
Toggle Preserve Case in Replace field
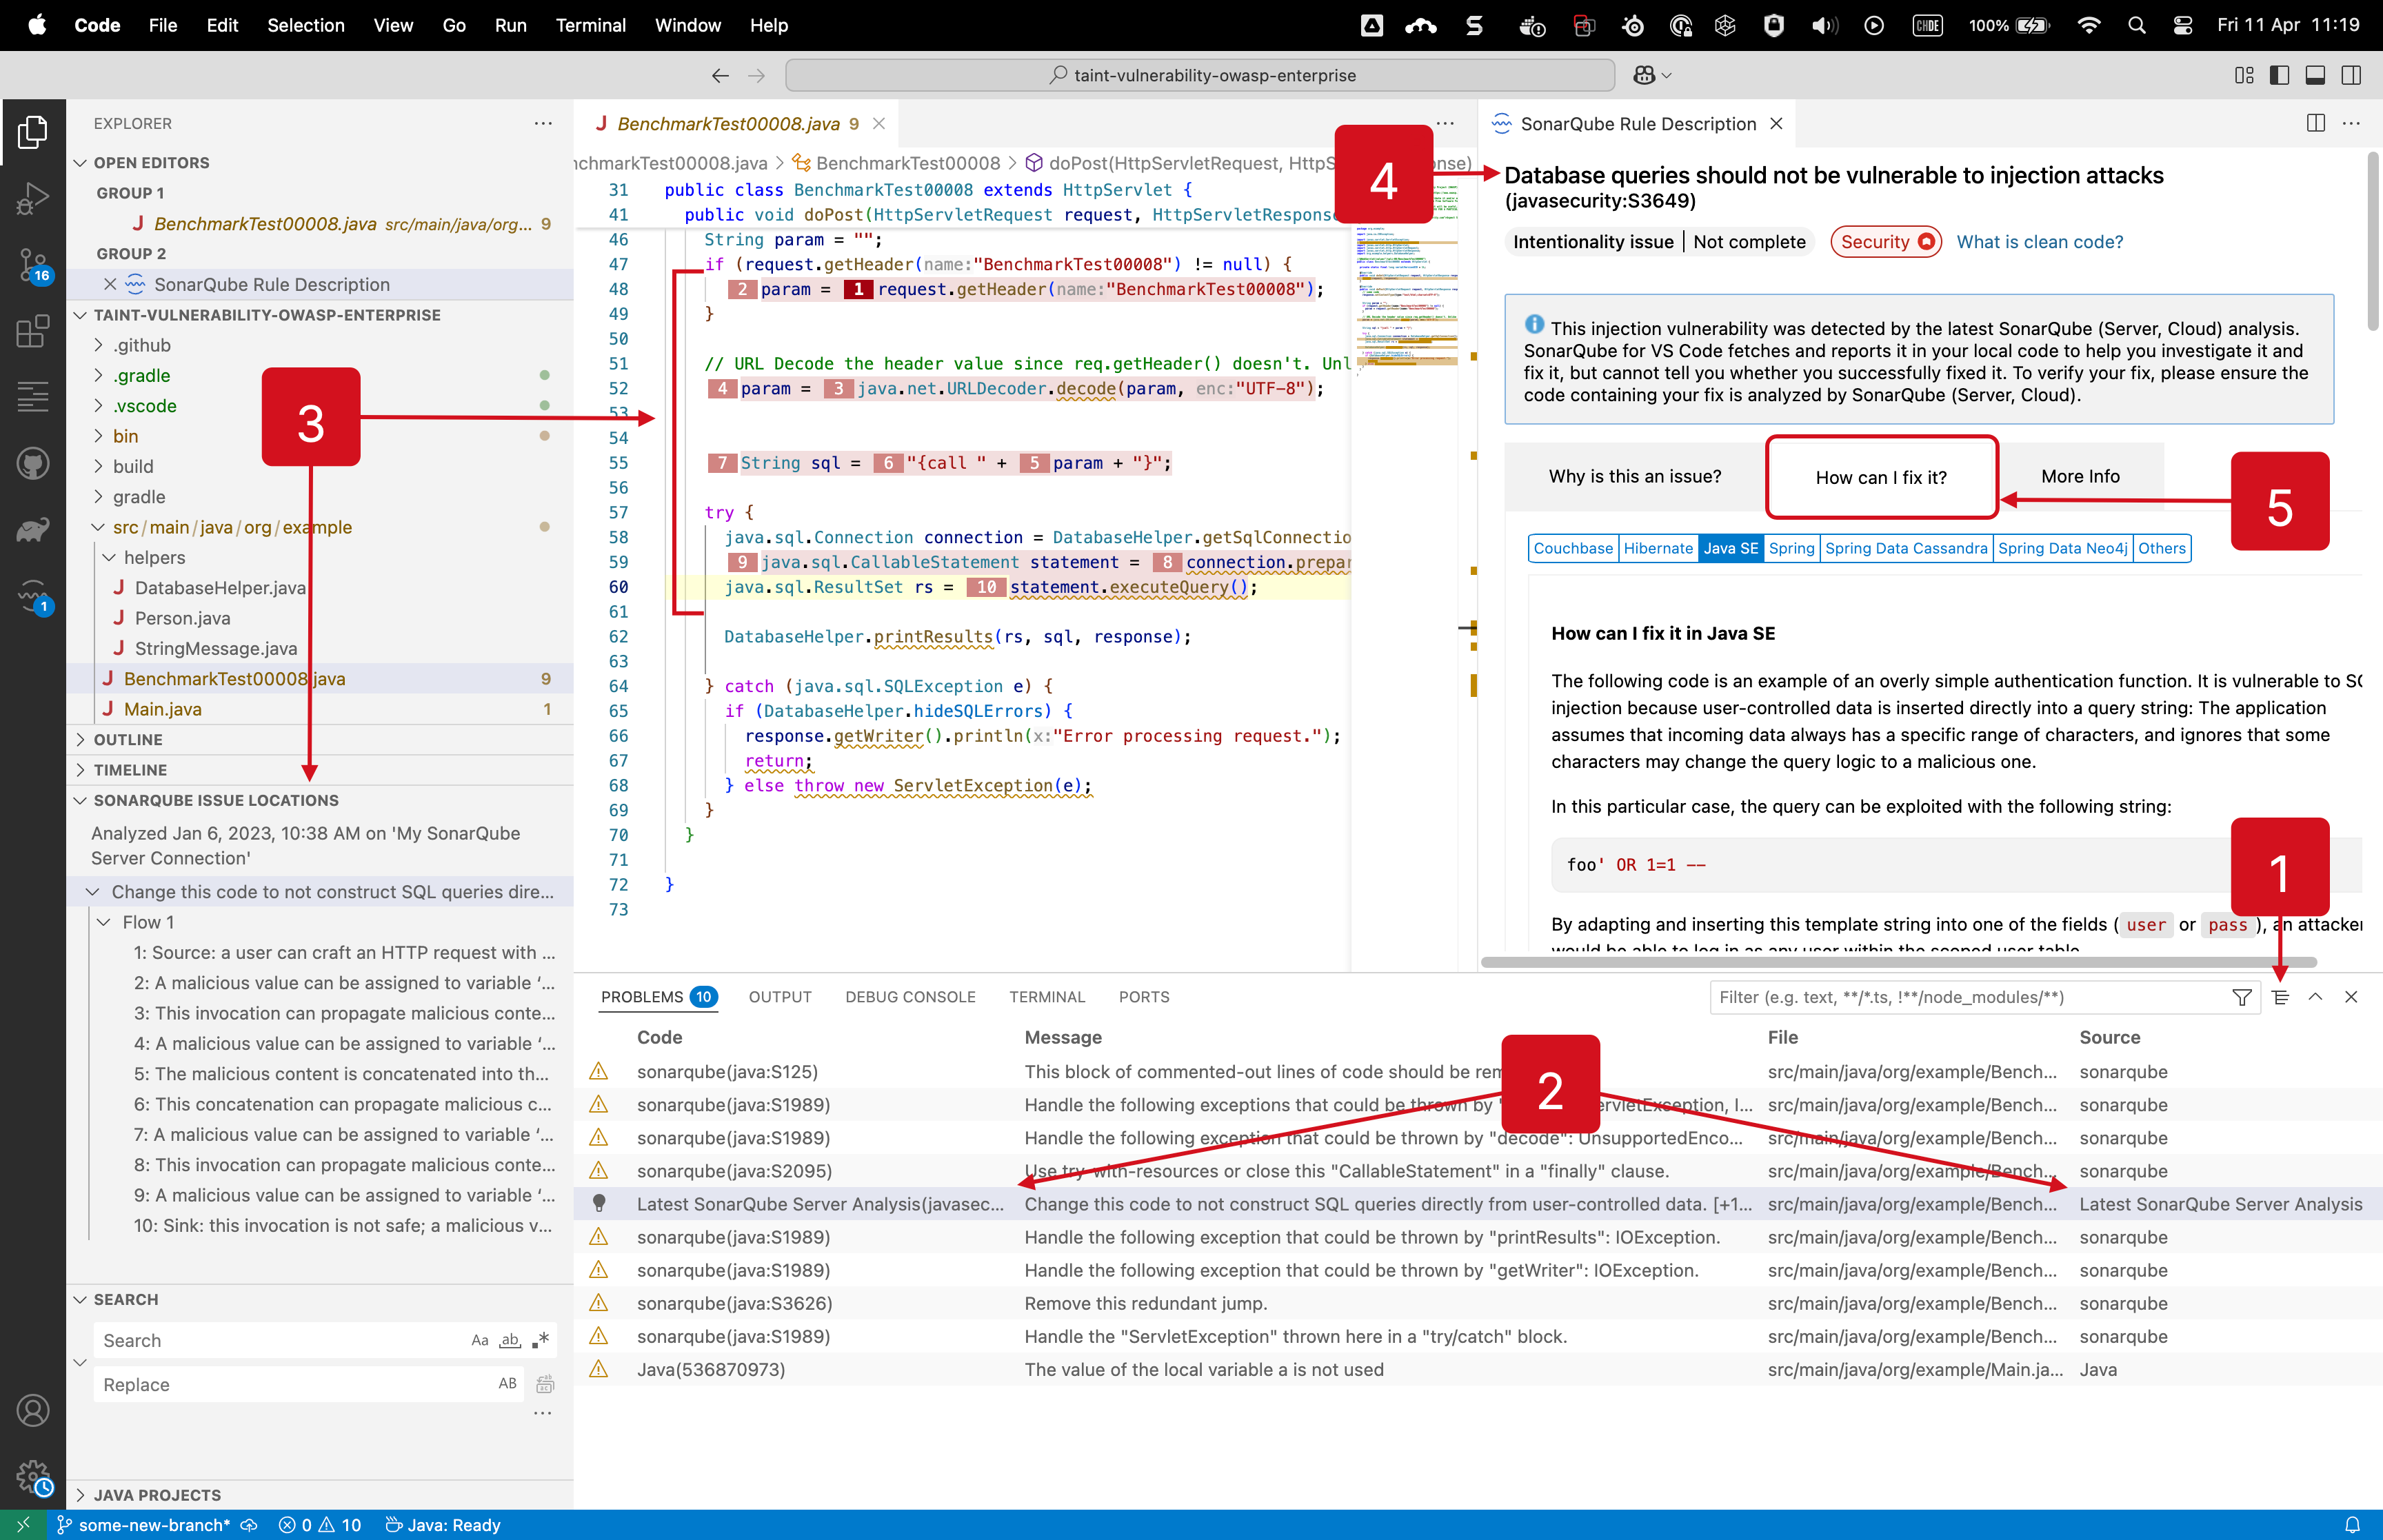[508, 1384]
